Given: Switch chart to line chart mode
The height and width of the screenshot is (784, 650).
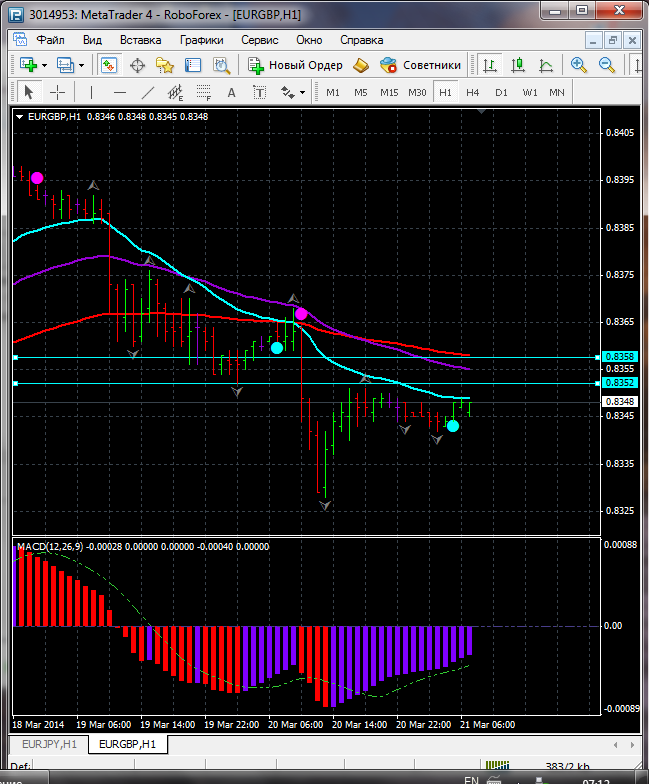Looking at the screenshot, I should (x=546, y=65).
